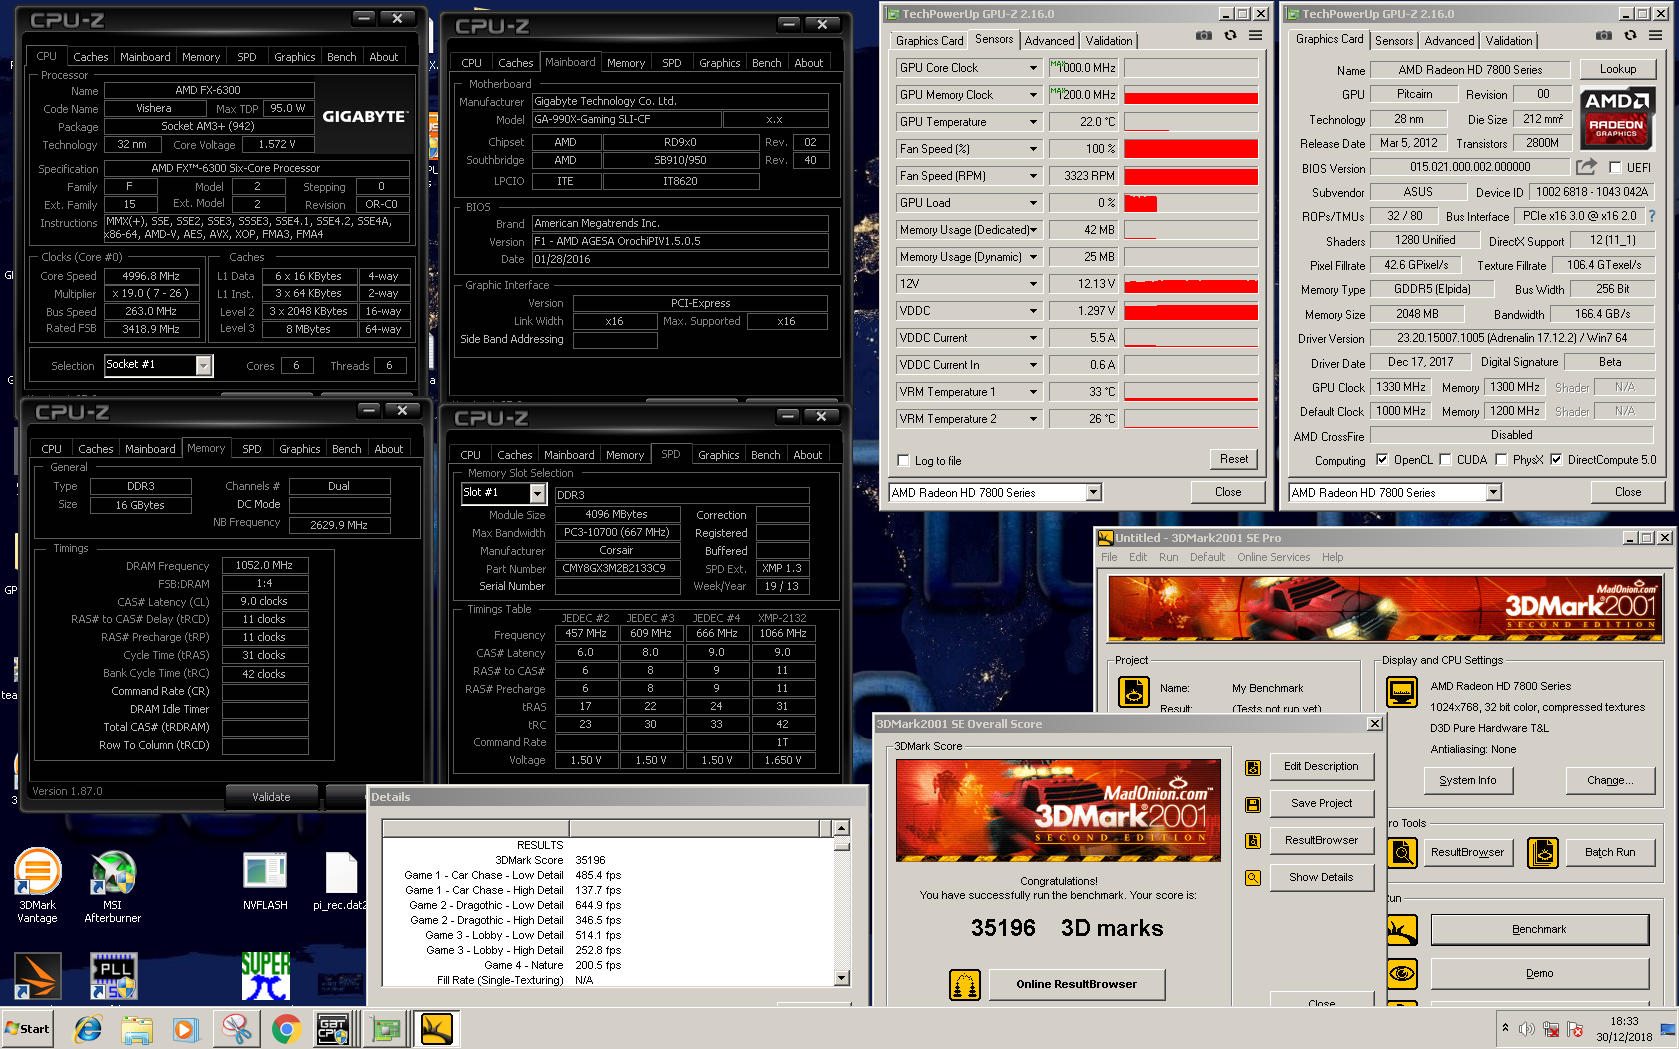The width and height of the screenshot is (1679, 1049).
Task: Toggle the CUDA computing checkbox
Action: (1444, 460)
